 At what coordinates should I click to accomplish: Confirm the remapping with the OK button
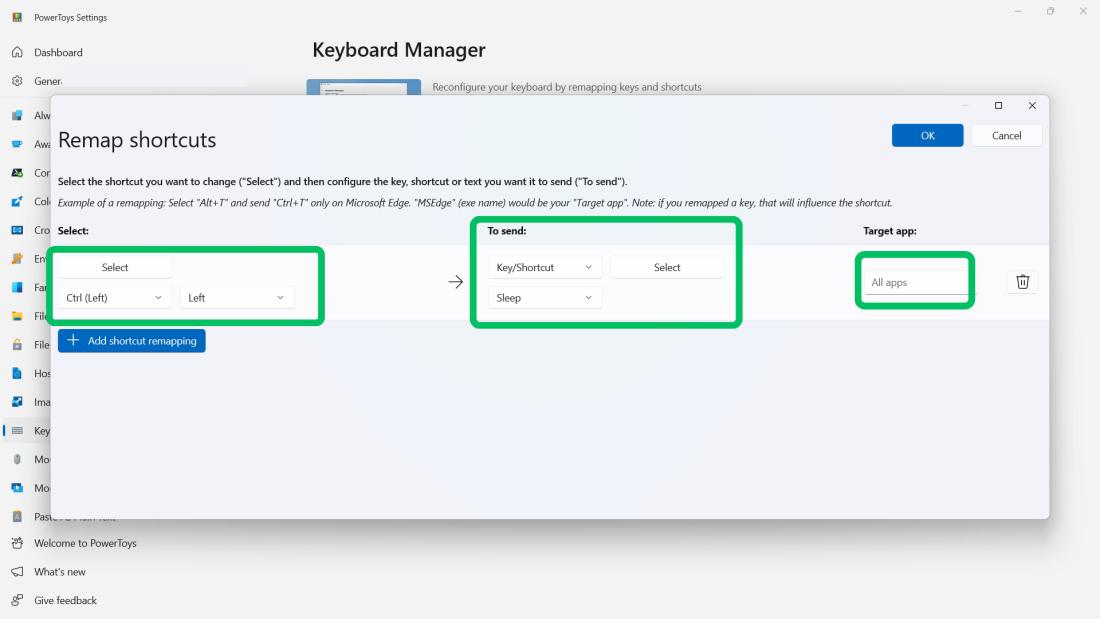click(927, 136)
